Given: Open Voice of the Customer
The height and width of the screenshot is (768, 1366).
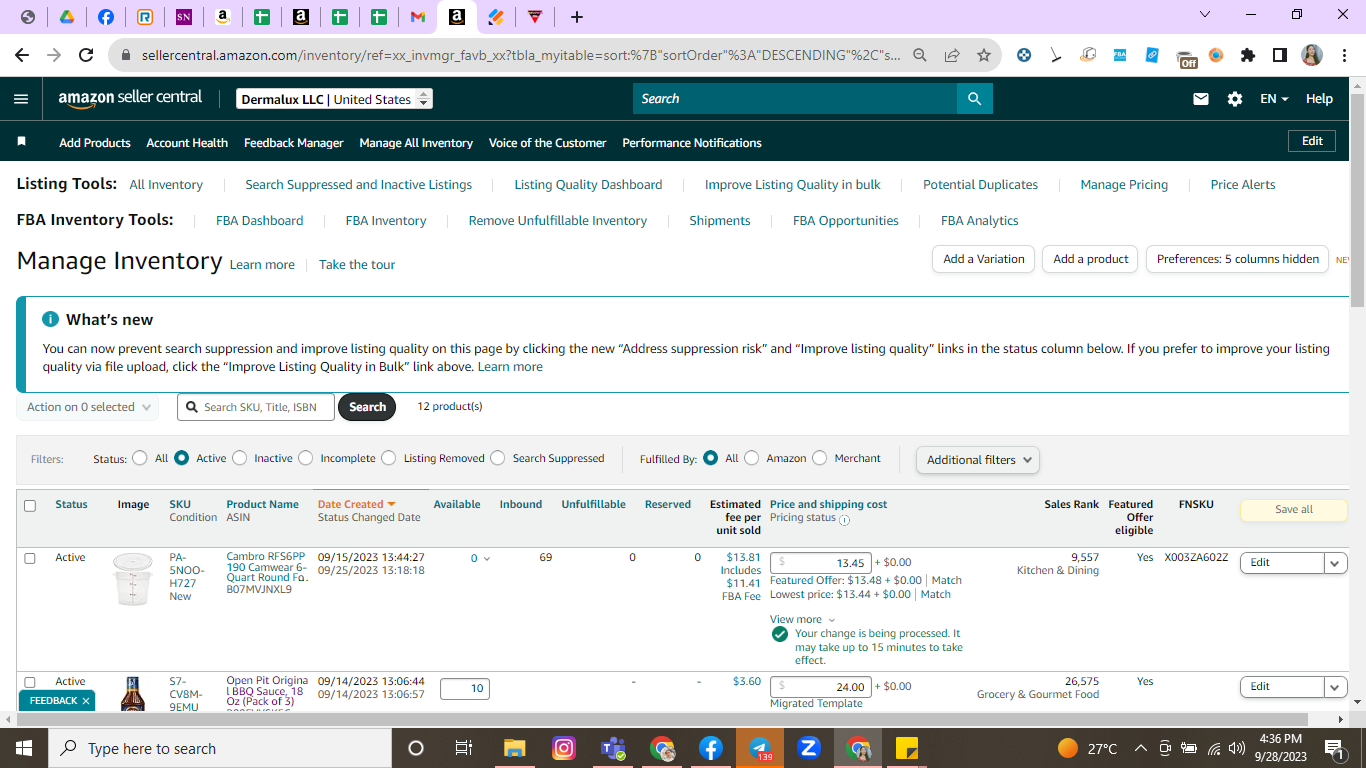Looking at the screenshot, I should click(547, 143).
